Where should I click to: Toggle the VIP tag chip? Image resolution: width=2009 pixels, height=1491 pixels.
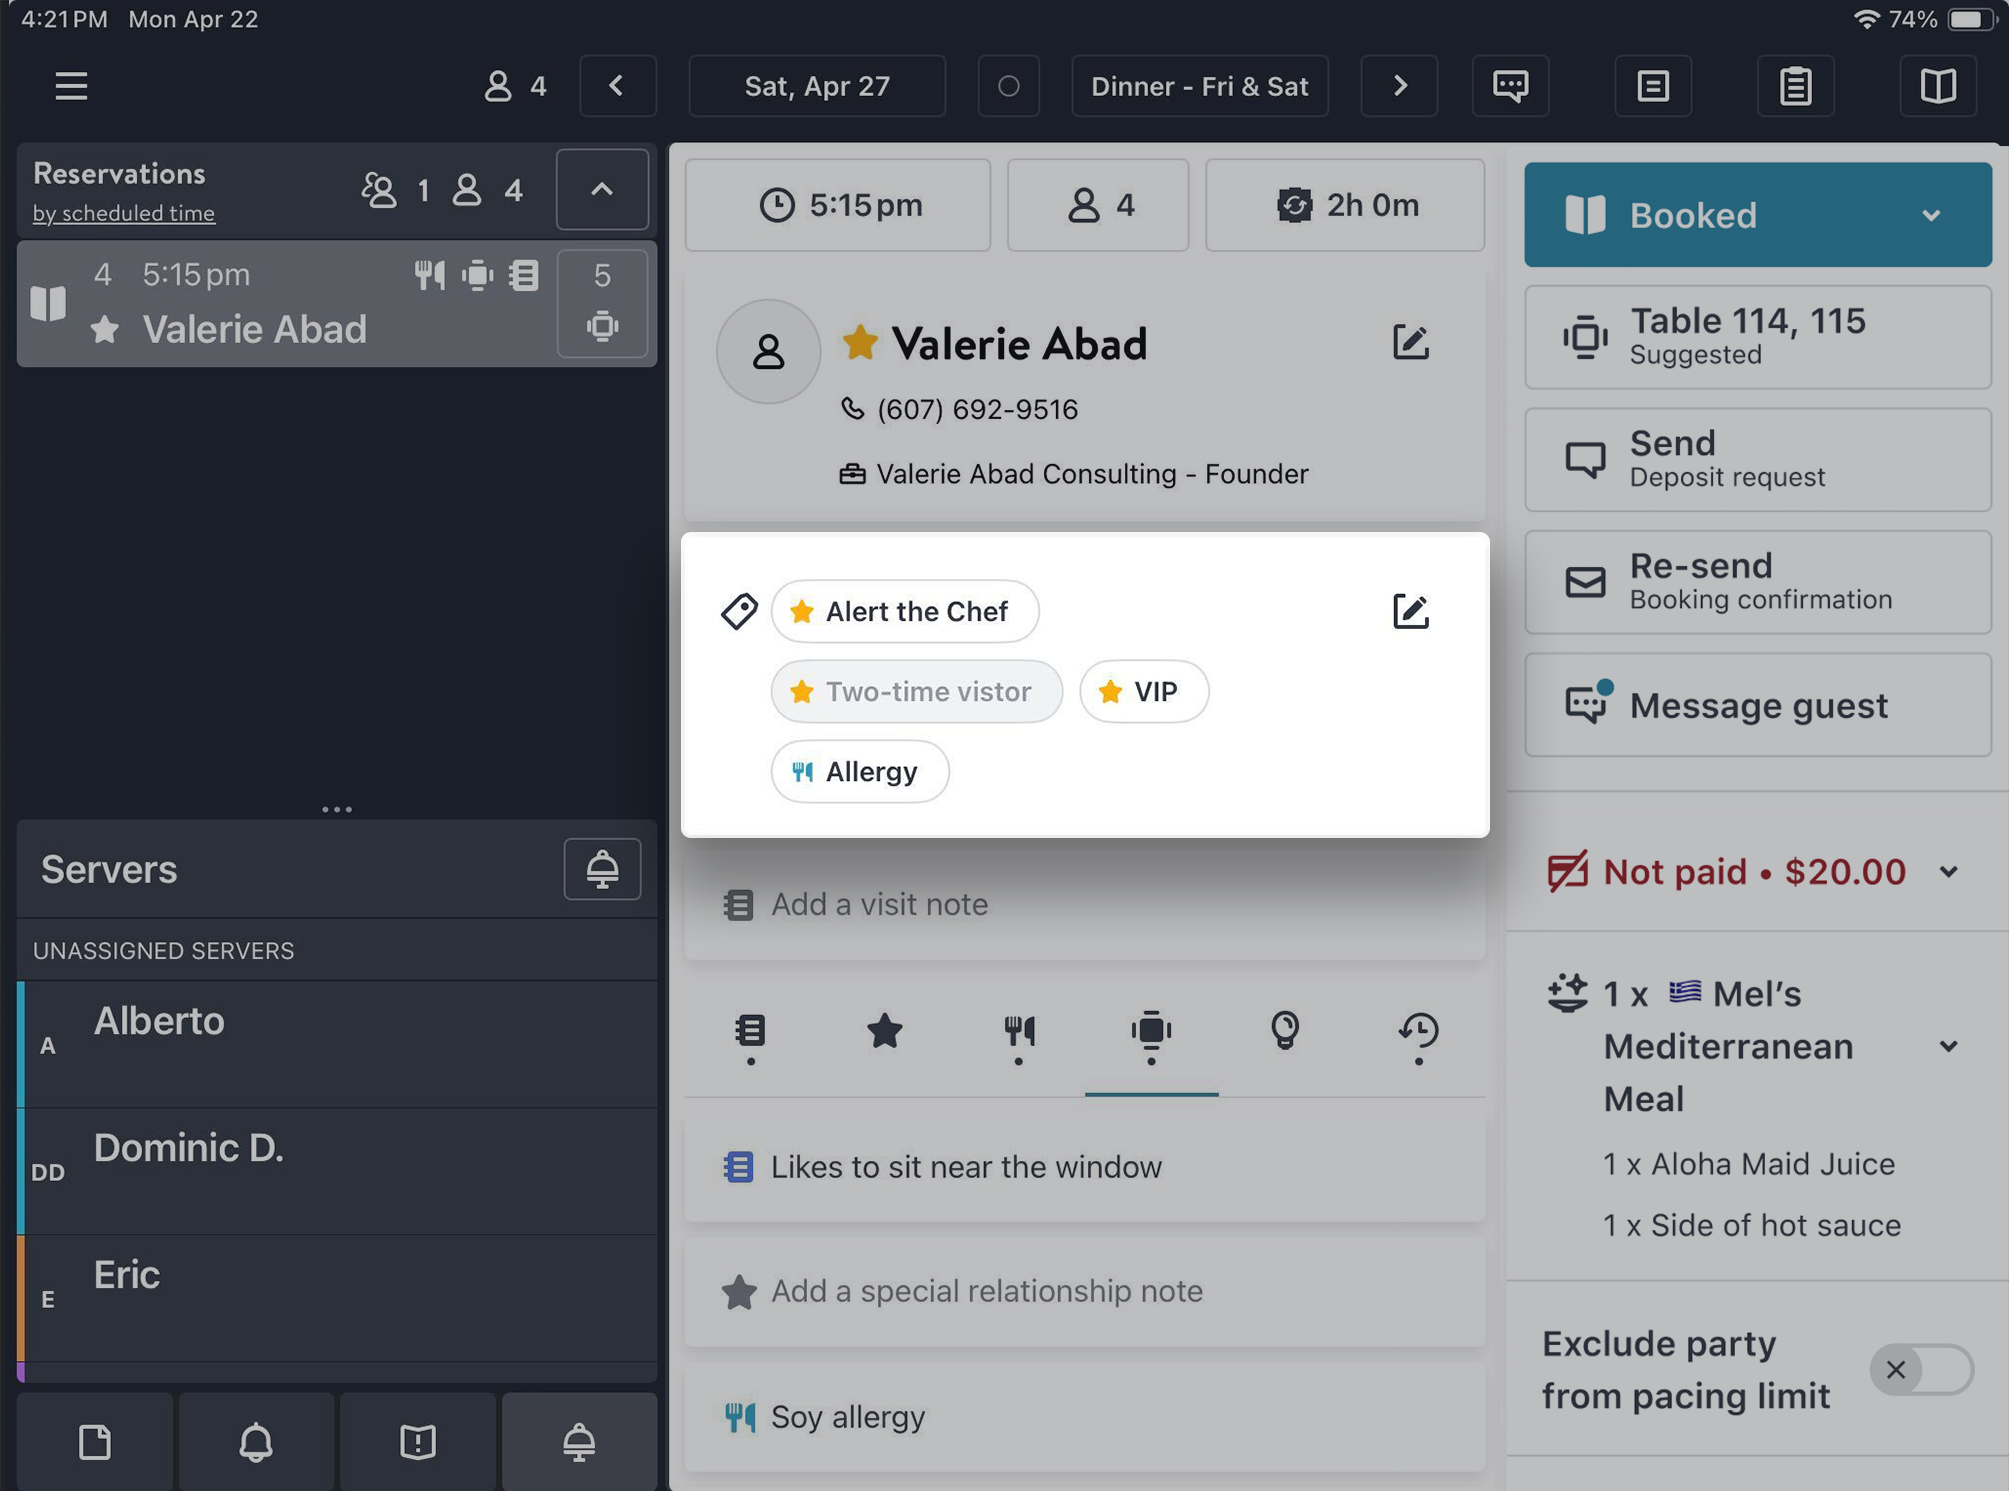click(x=1143, y=691)
